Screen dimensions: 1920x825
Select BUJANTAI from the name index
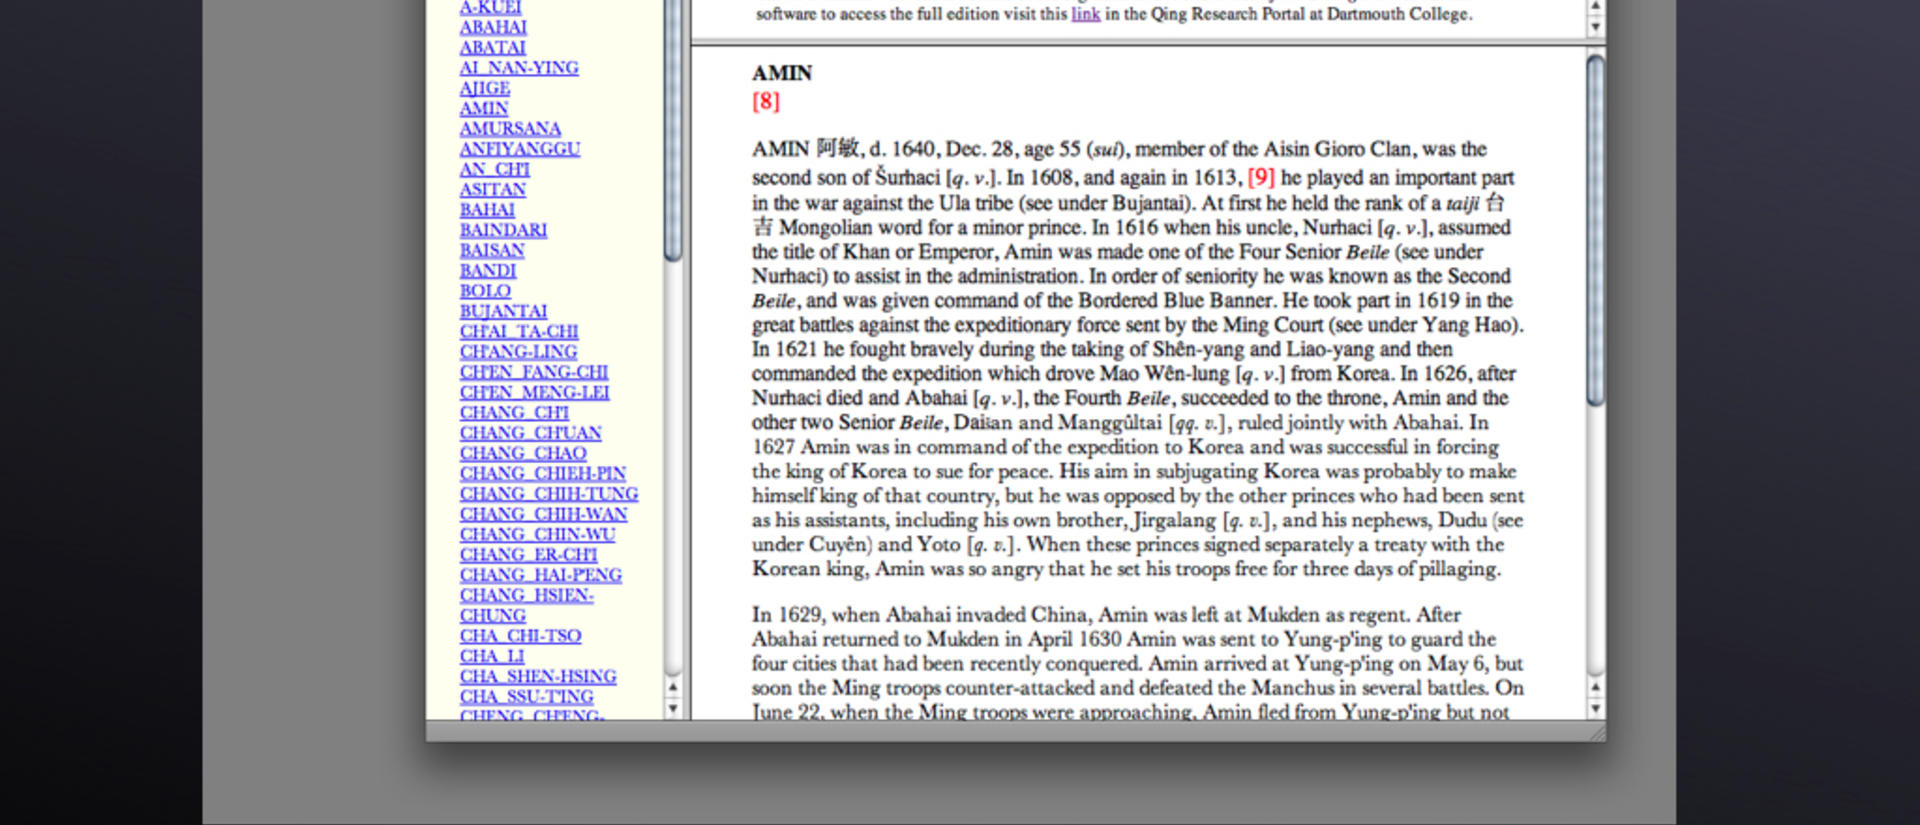click(503, 311)
